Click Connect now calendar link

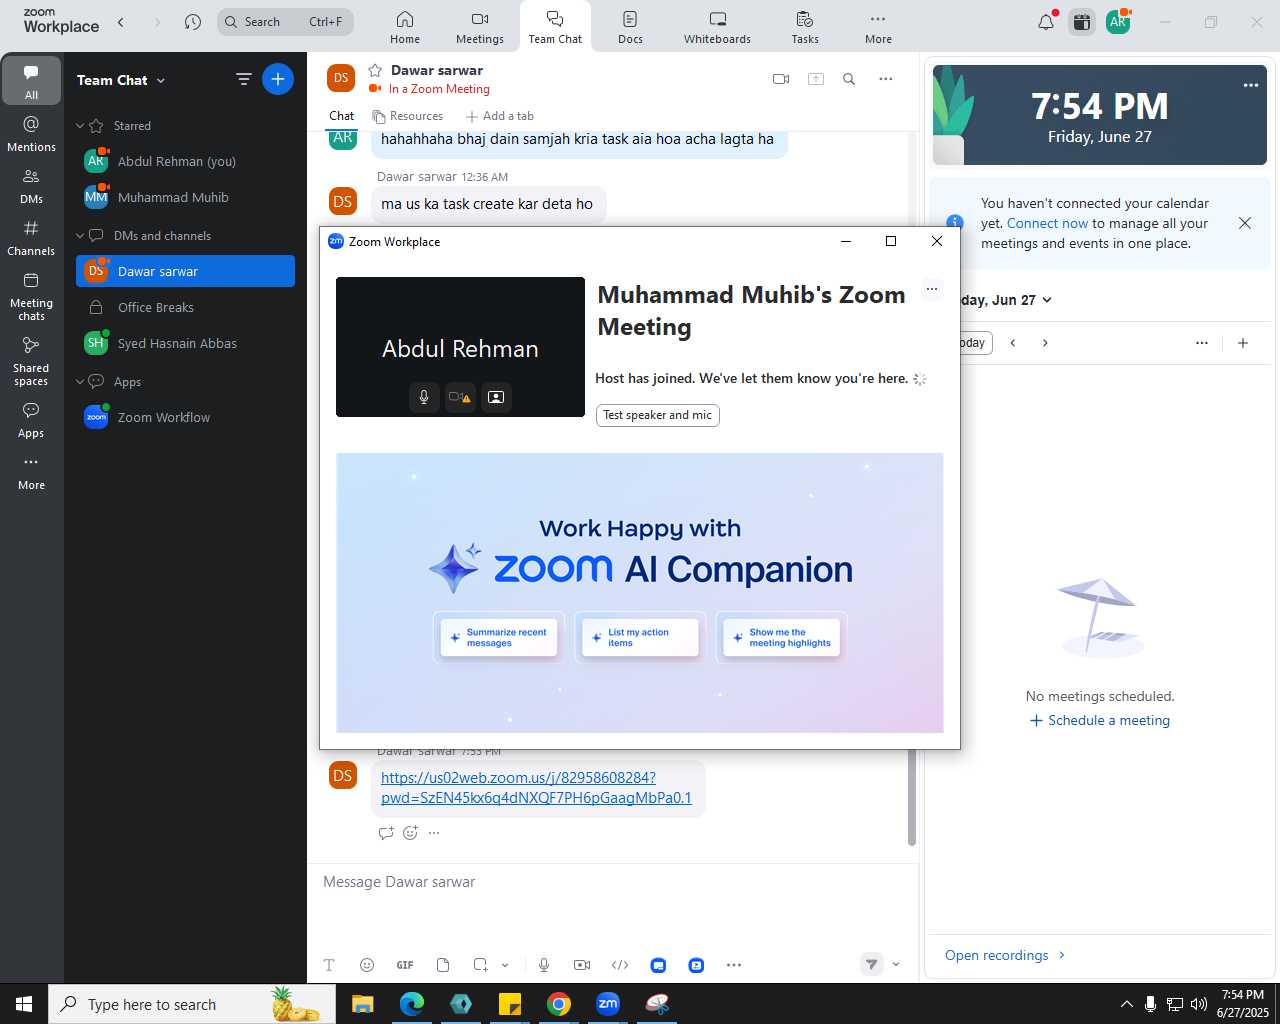(1047, 223)
